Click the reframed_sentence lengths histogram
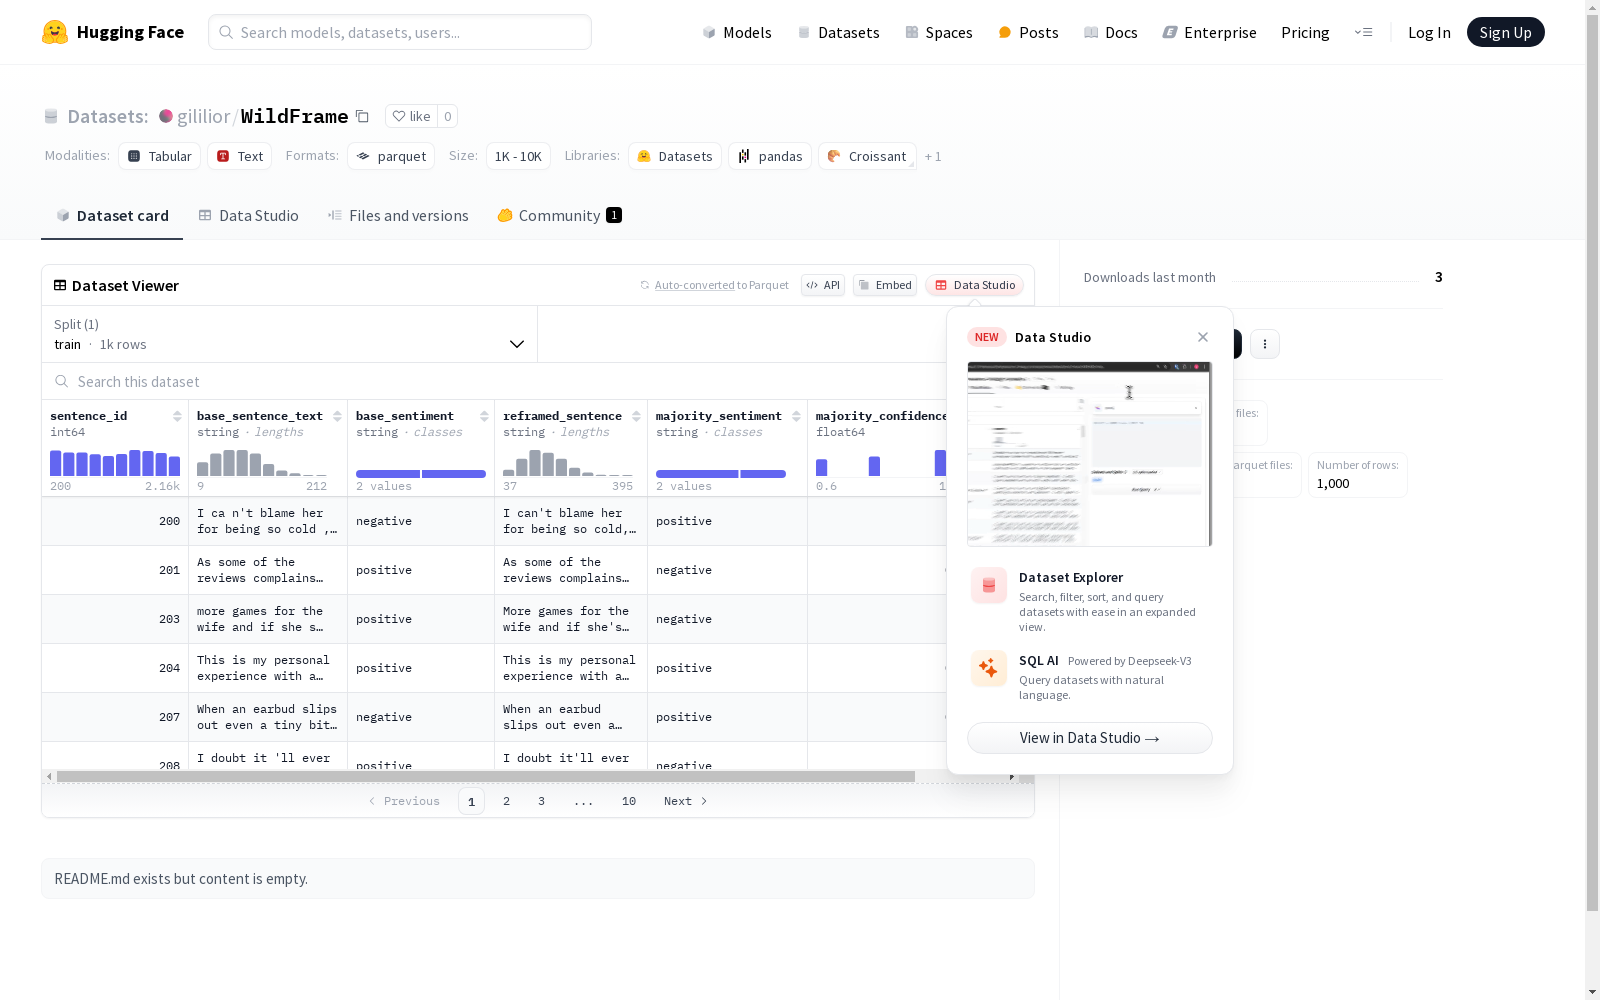Viewport: 1600px width, 1000px height. click(568, 462)
